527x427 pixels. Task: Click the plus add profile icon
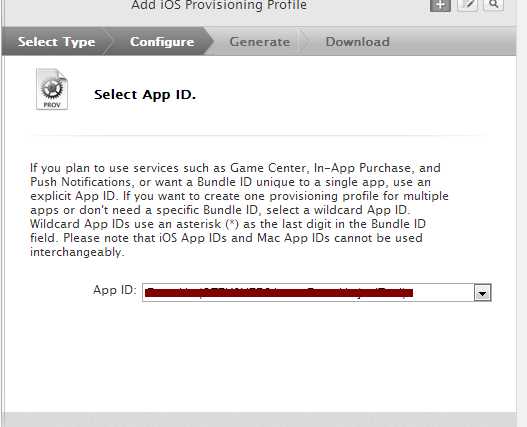coord(440,5)
